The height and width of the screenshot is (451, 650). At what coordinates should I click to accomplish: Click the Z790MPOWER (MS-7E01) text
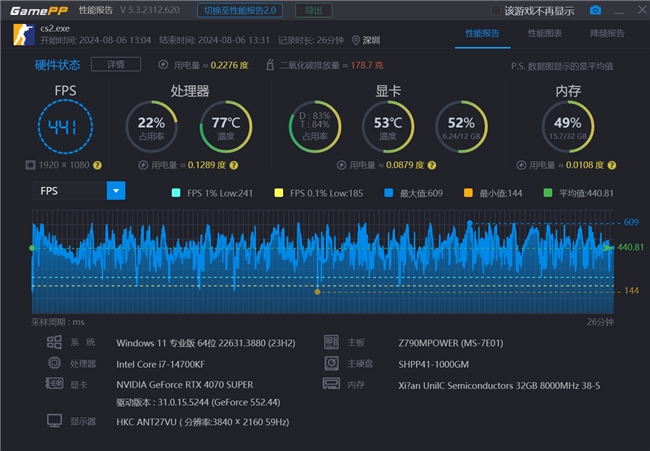point(451,343)
